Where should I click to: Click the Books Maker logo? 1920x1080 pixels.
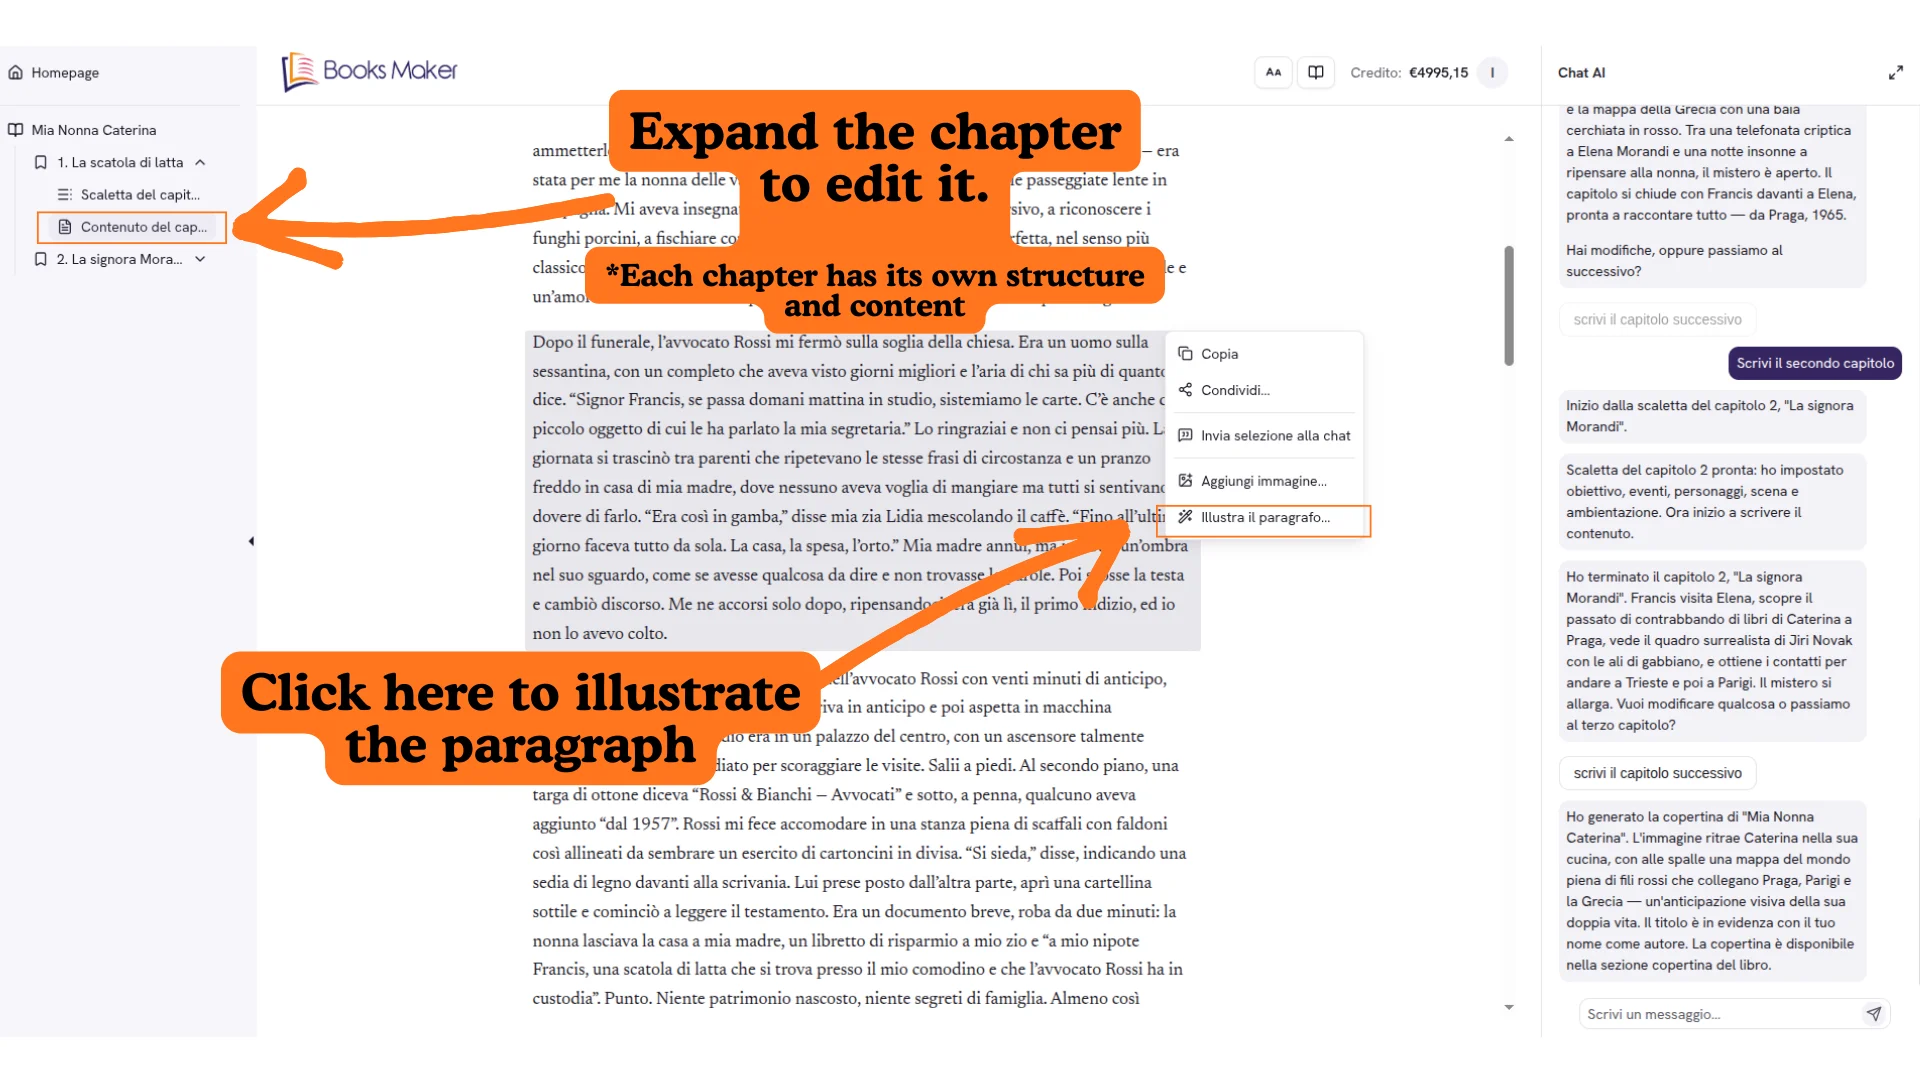(369, 71)
